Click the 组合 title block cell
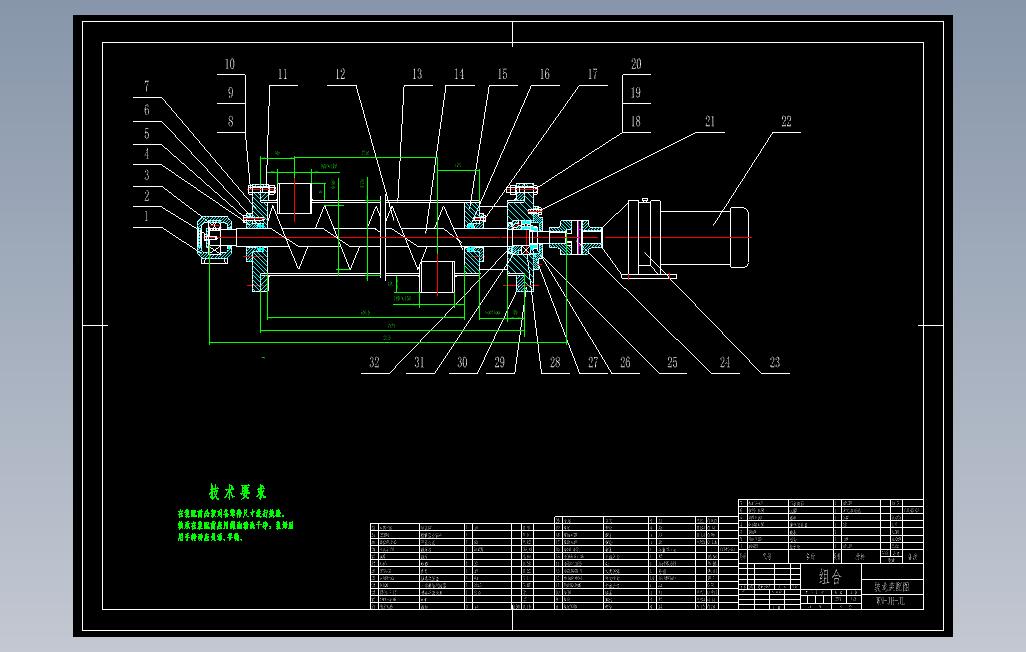Viewport: 1026px width, 652px height. pos(830,577)
